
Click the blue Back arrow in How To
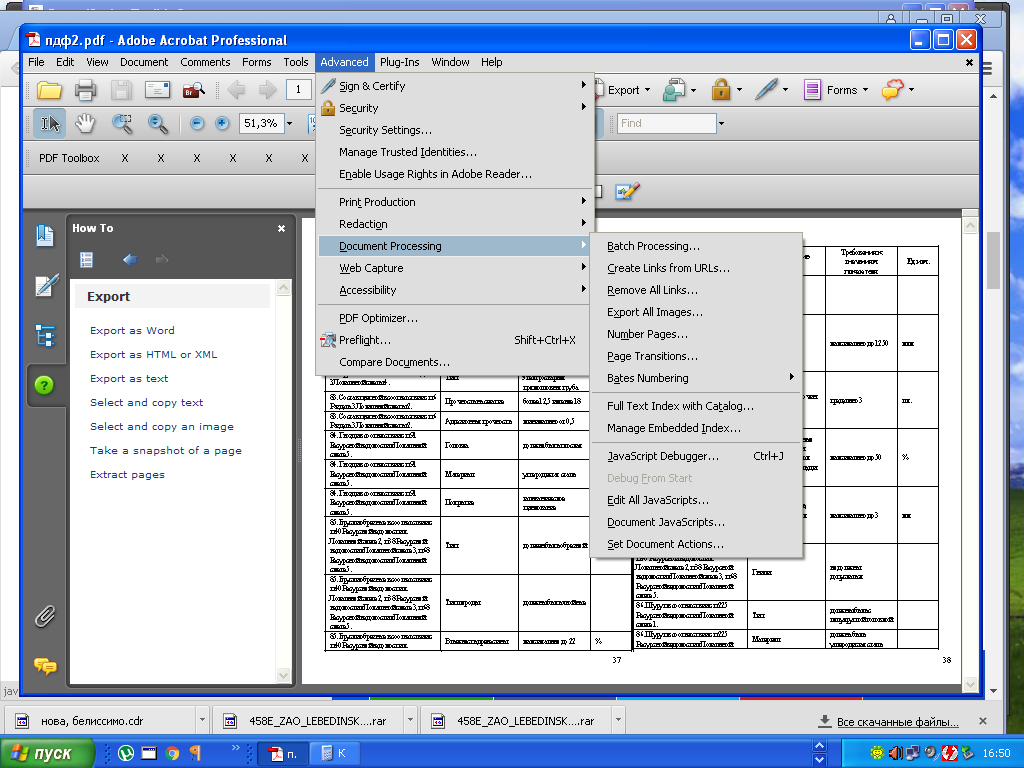click(x=129, y=260)
